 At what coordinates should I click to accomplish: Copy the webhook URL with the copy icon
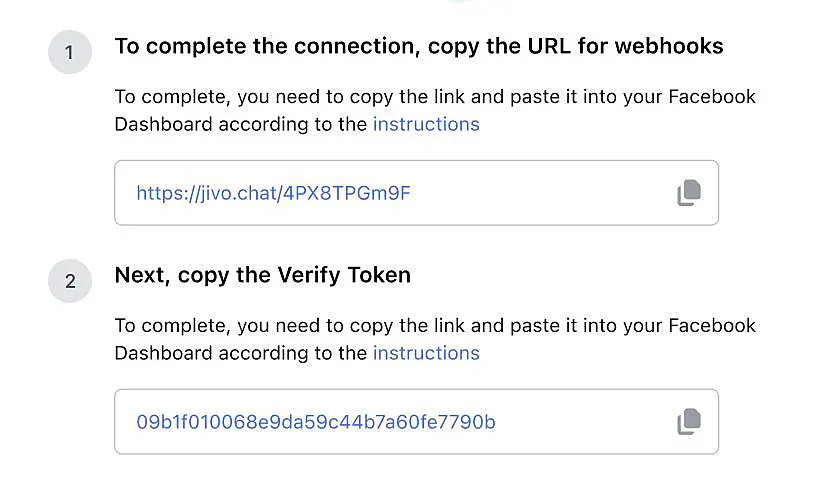tap(688, 193)
